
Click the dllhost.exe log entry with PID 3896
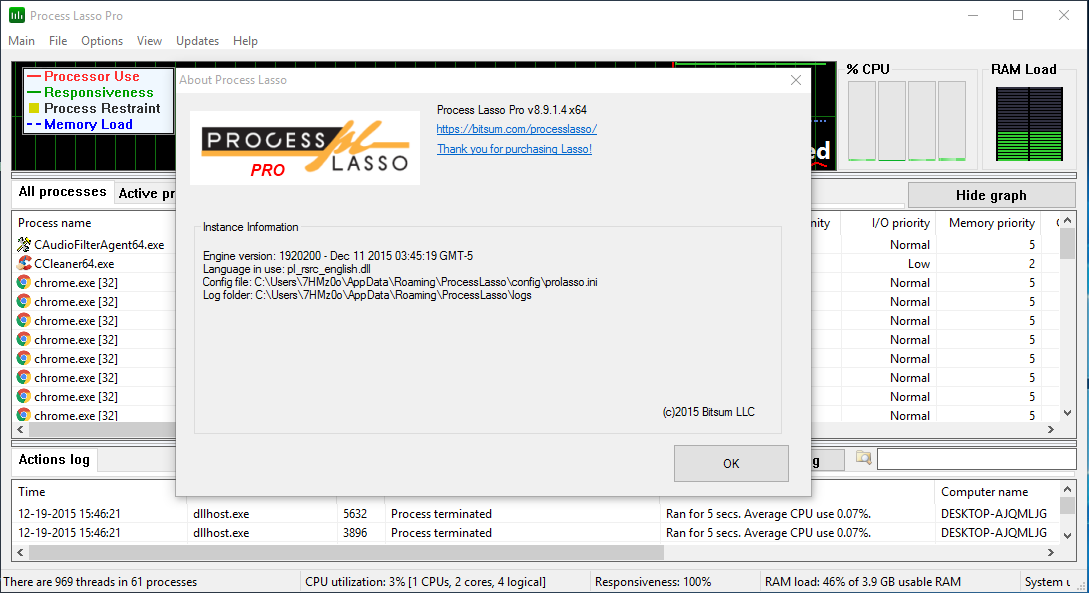[x=535, y=533]
